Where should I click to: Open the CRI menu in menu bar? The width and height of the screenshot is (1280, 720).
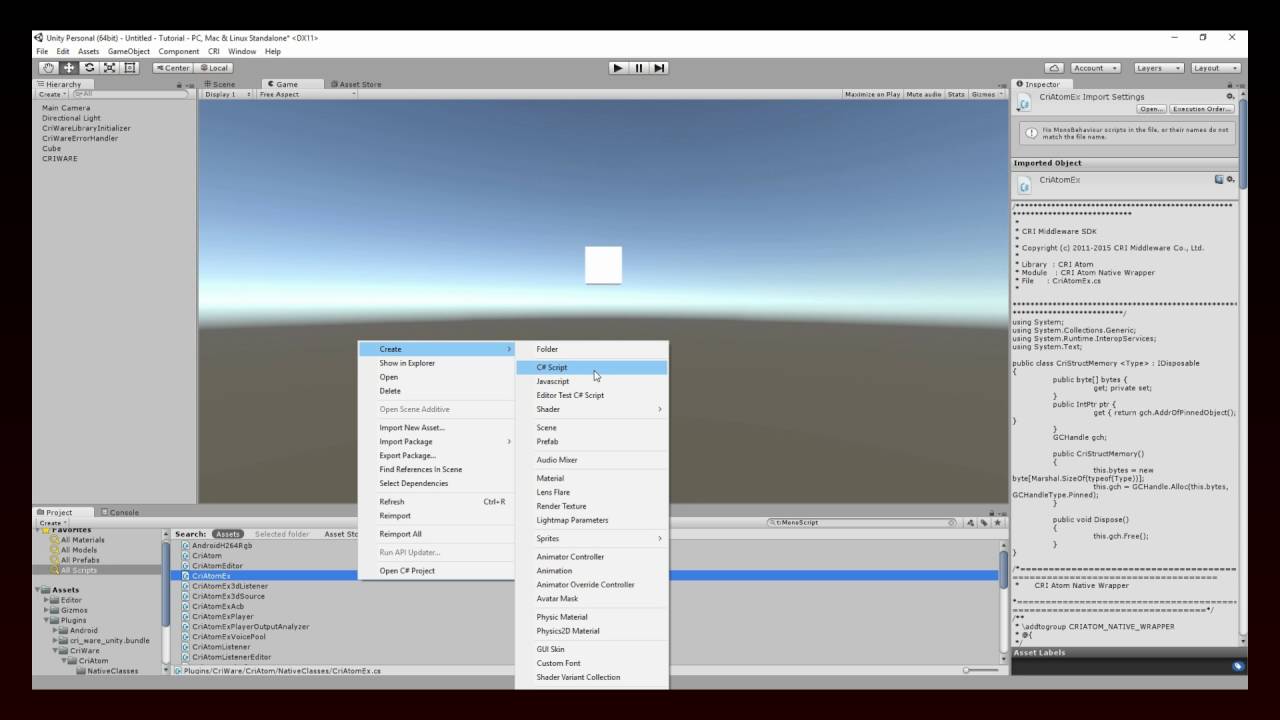(214, 51)
